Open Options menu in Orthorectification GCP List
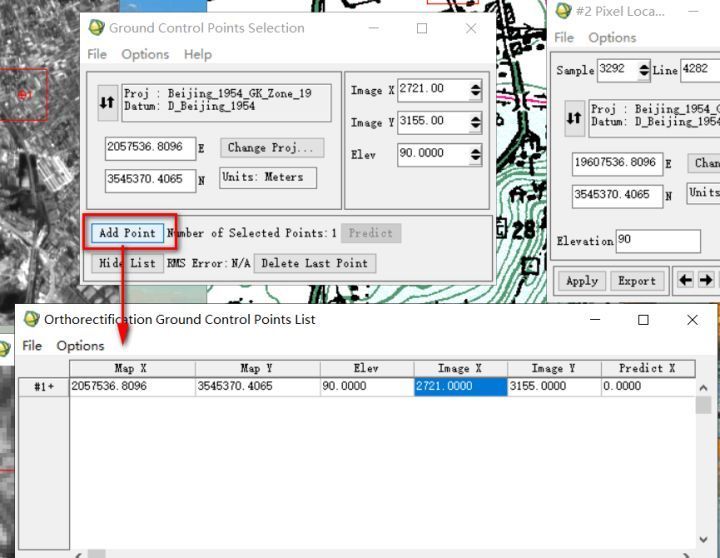This screenshot has height=558, width=720. coord(80,345)
